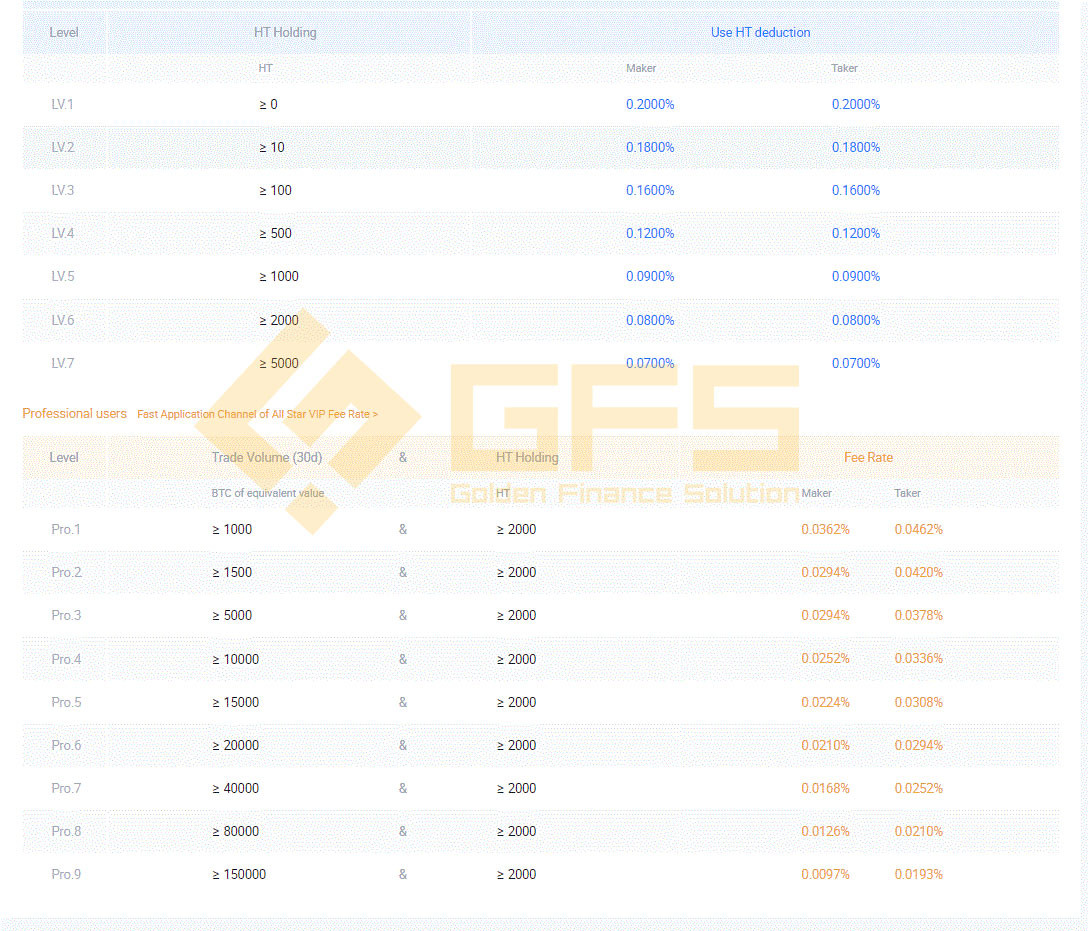Click the Pro.9 level label
Screen dimensions: 1089x931
click(x=66, y=874)
